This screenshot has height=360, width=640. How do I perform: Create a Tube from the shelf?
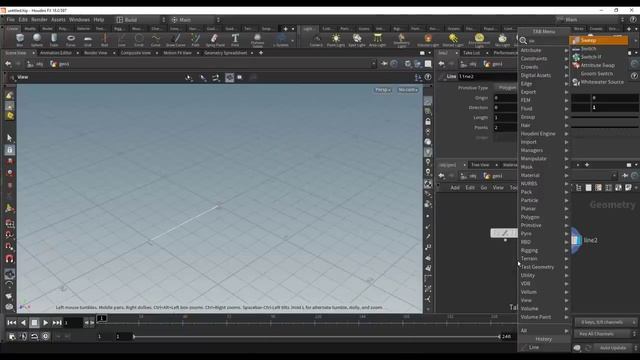54,40
